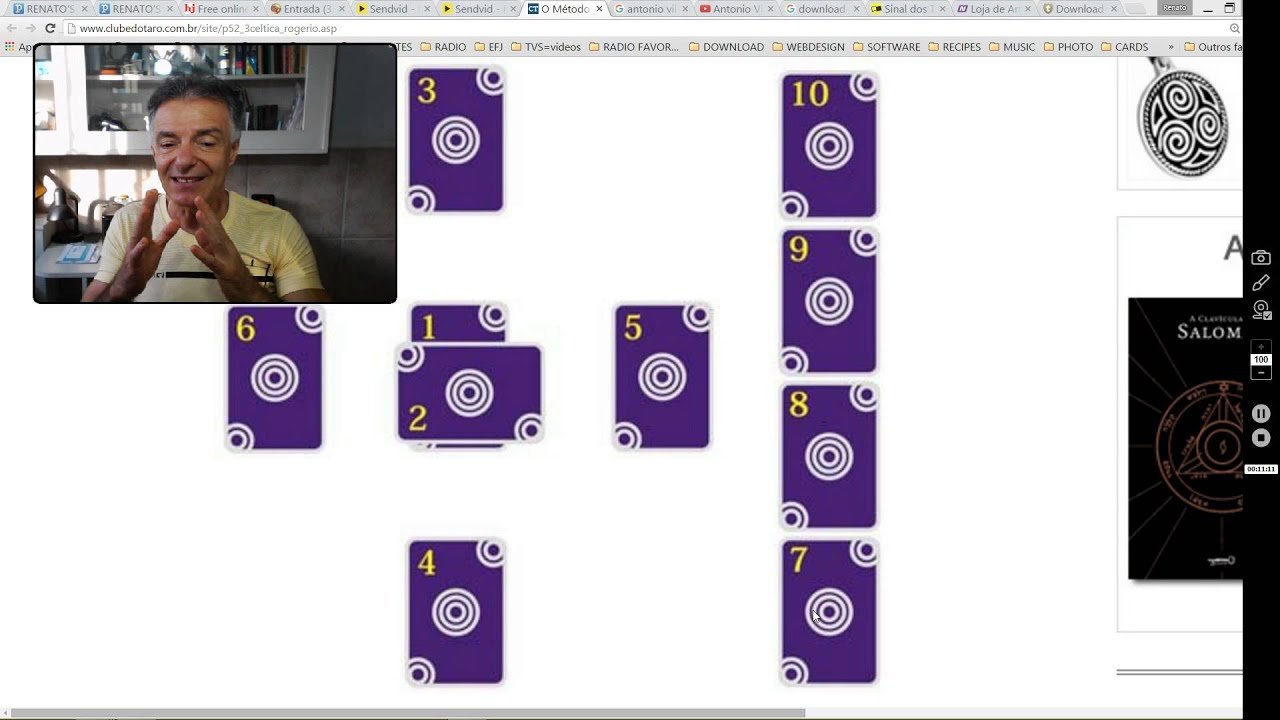Open the RECIPES bookmarks folder

[954, 47]
